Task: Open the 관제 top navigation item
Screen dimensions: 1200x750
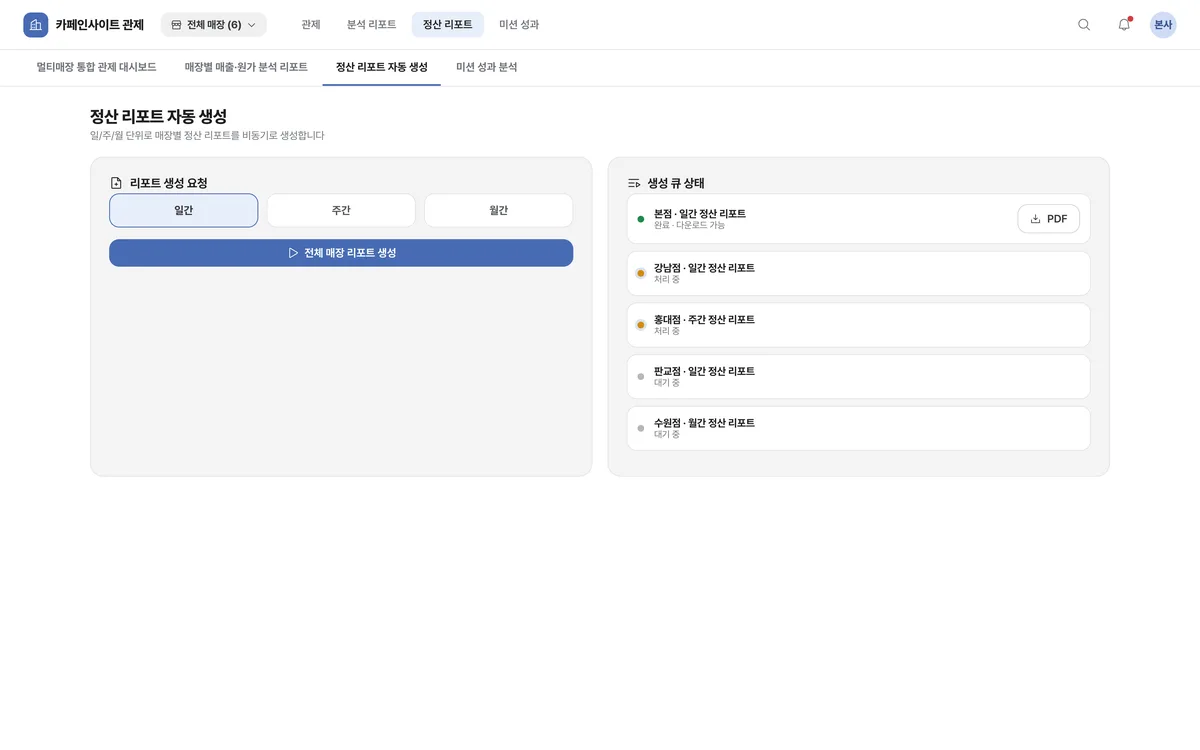Action: tap(311, 25)
